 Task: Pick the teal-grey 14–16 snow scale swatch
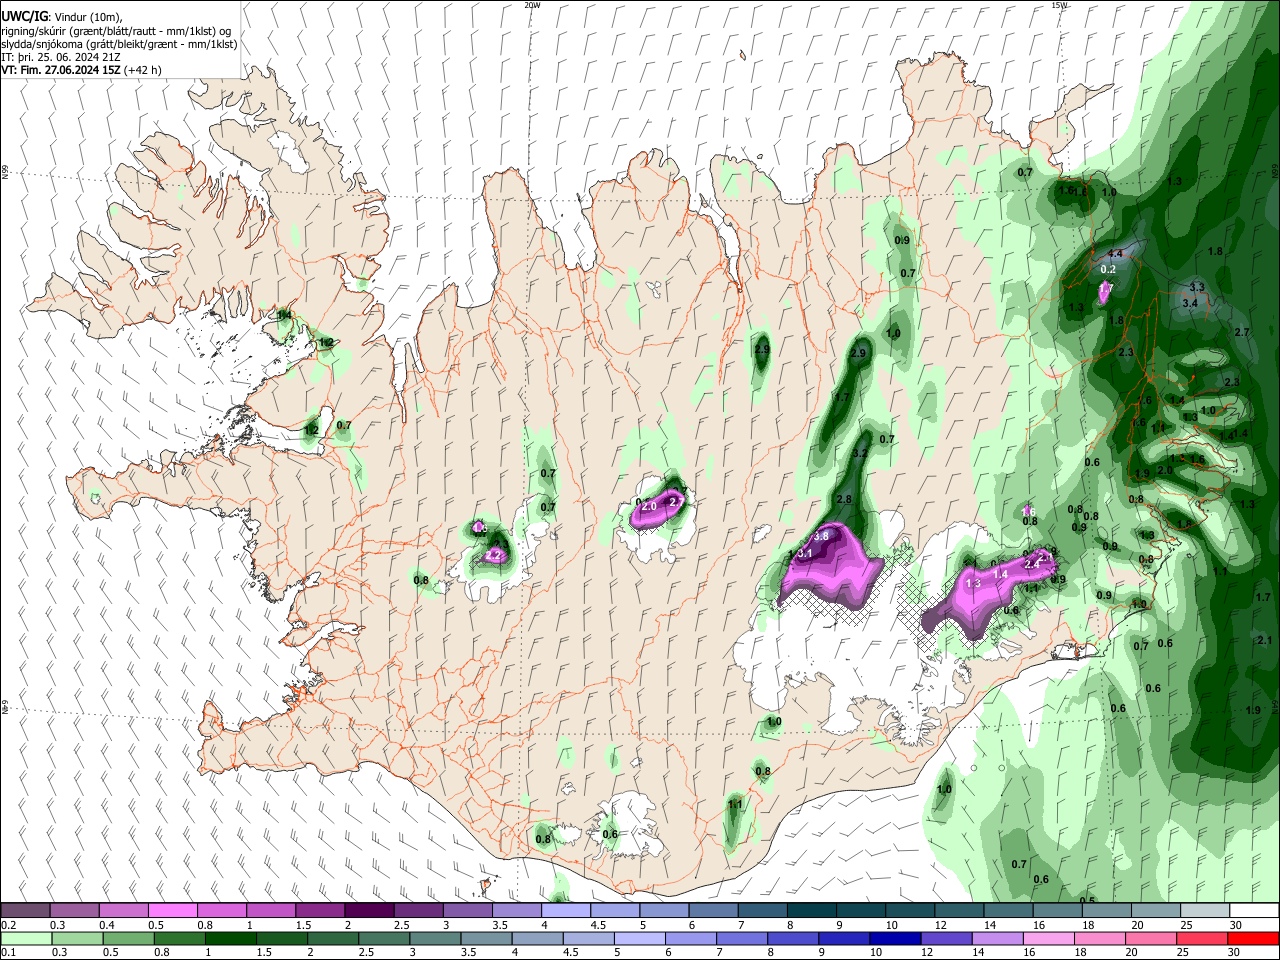click(1009, 910)
